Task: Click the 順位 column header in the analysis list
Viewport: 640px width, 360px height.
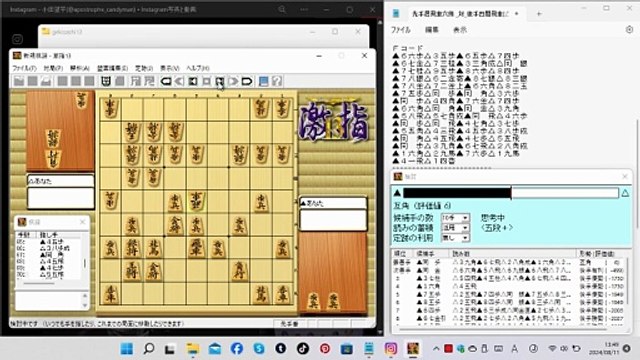Action: pyautogui.click(x=402, y=254)
